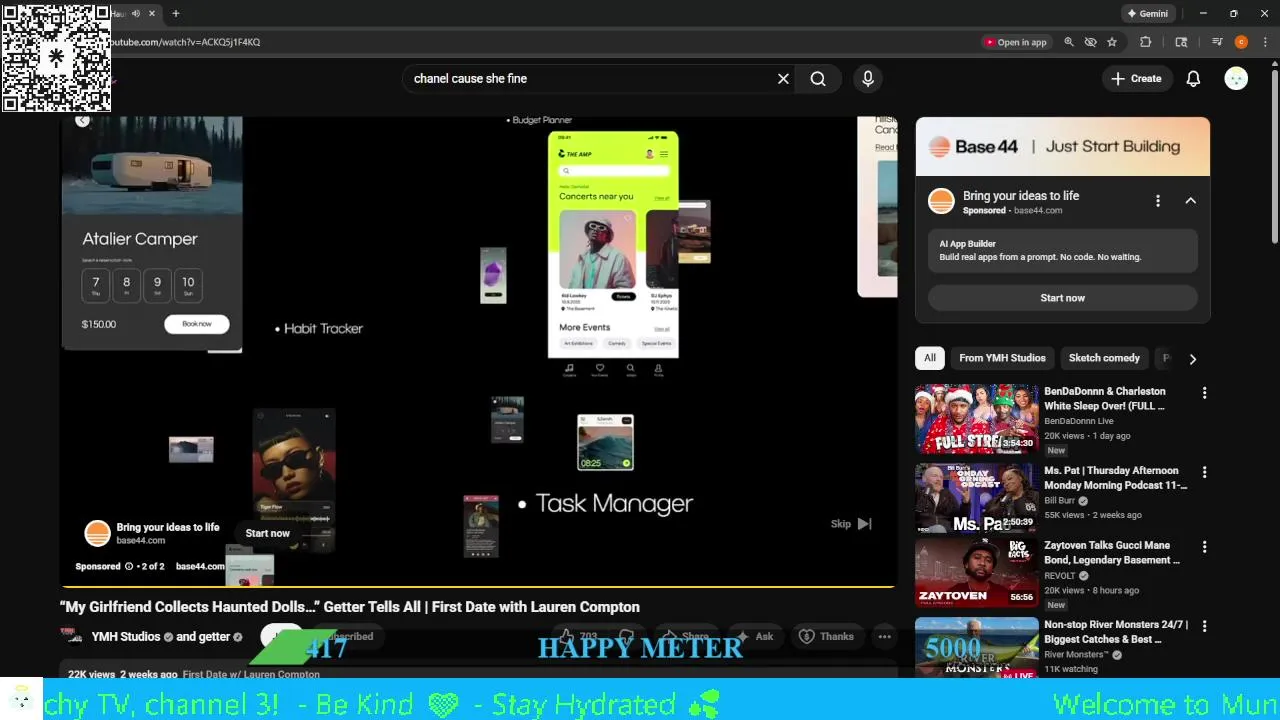Click the crossed-out eye tracking icon
The height and width of the screenshot is (720, 1280).
[1091, 42]
